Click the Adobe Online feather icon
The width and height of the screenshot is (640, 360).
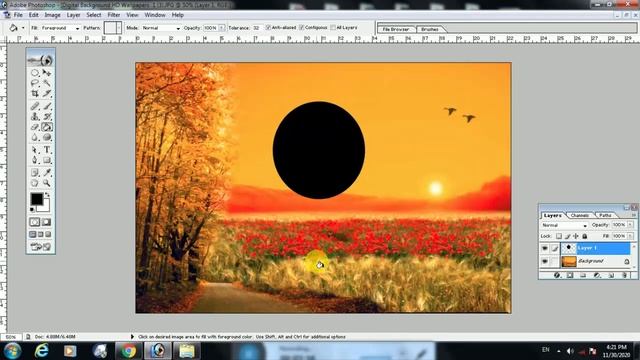pos(41,60)
